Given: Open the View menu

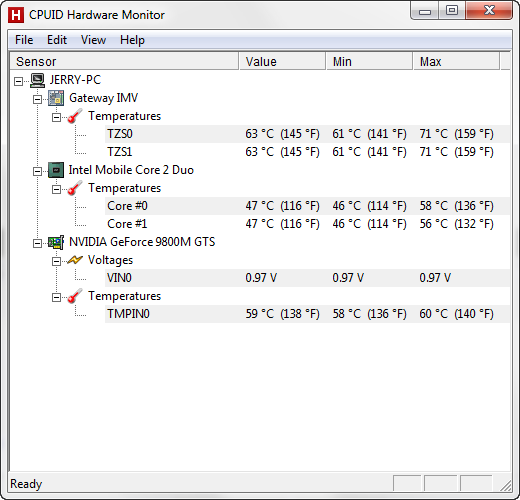Looking at the screenshot, I should 93,40.
